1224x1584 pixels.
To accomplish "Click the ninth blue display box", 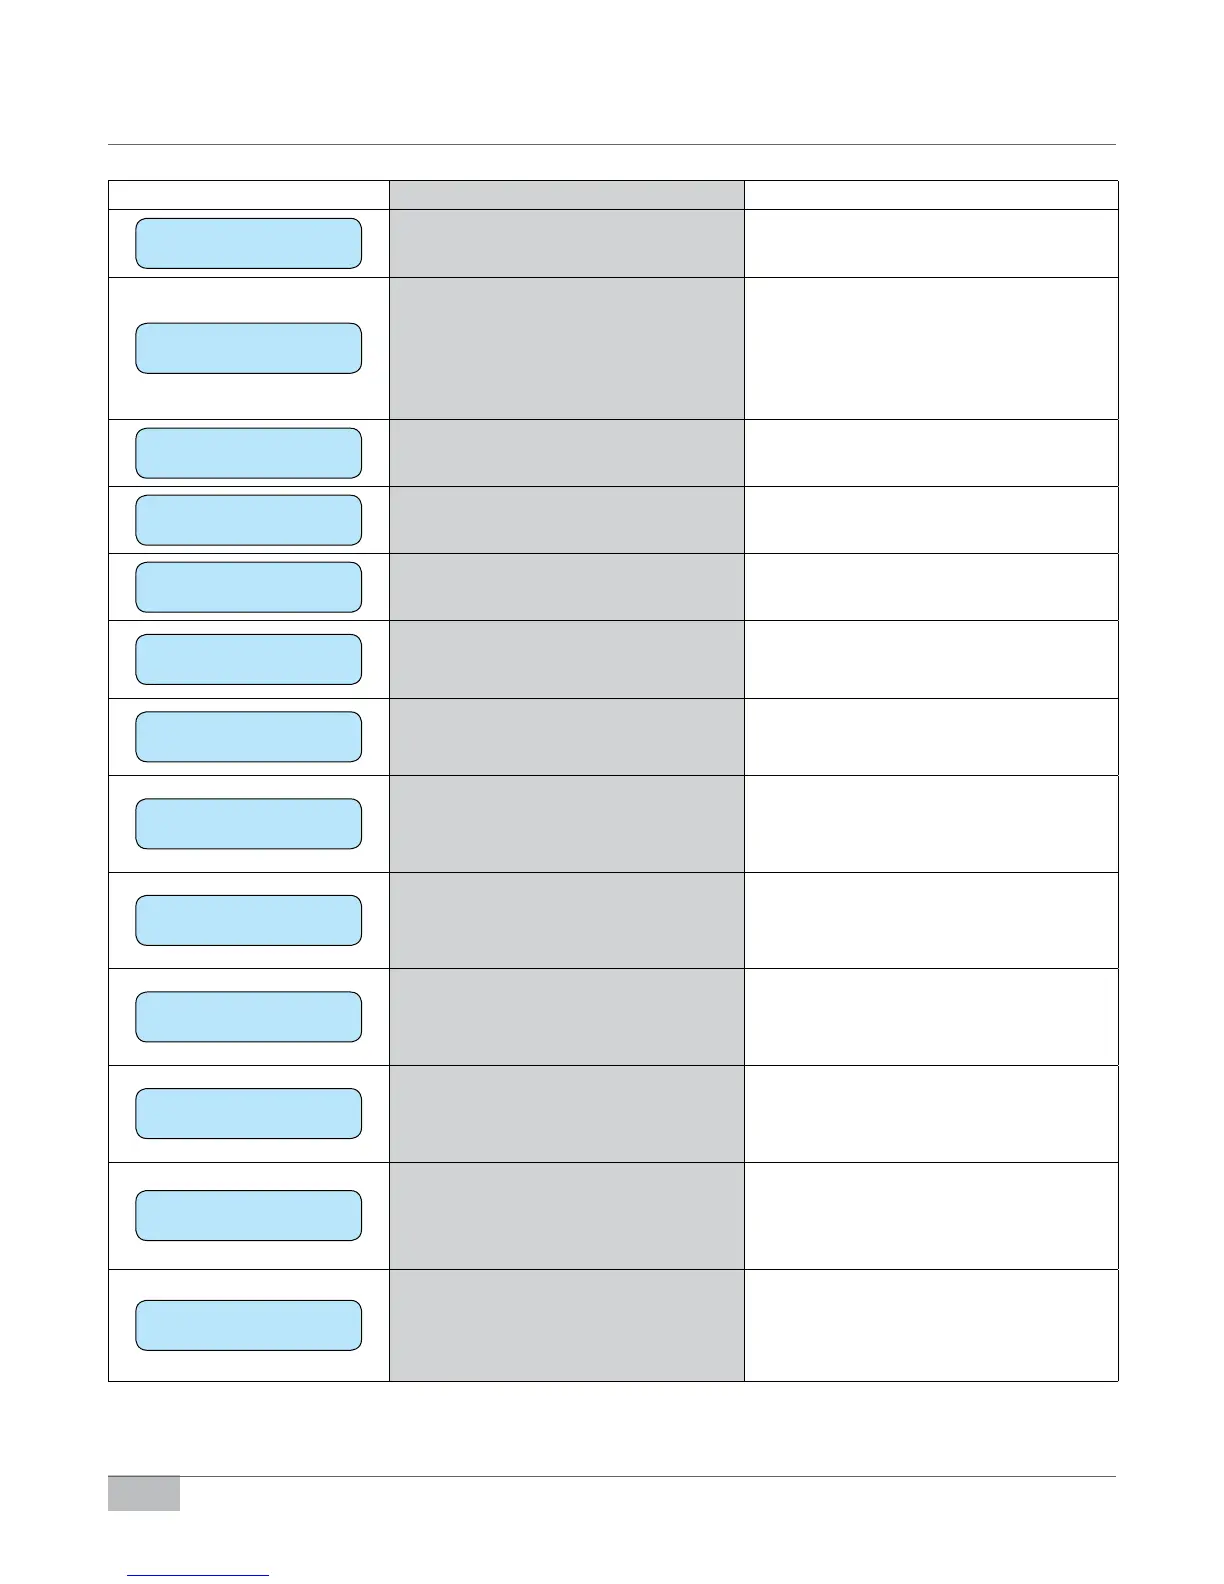I will (248, 920).
